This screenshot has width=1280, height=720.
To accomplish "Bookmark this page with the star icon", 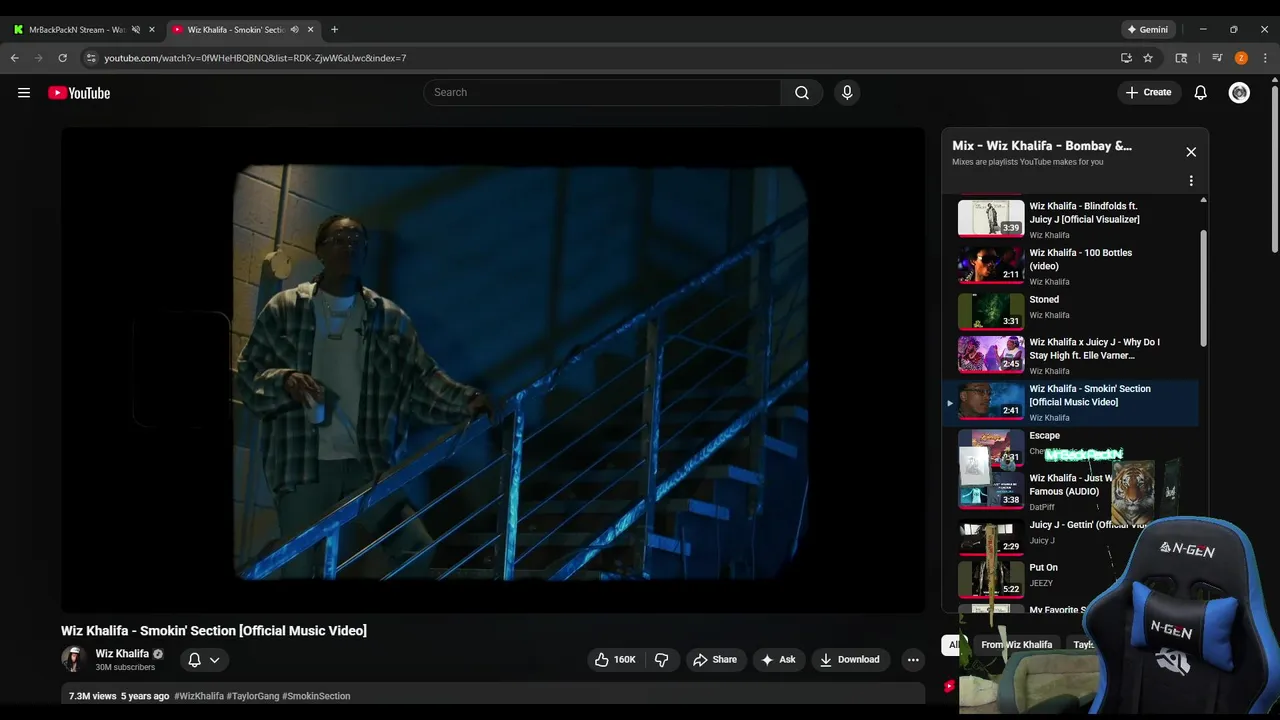I will [x=1148, y=58].
